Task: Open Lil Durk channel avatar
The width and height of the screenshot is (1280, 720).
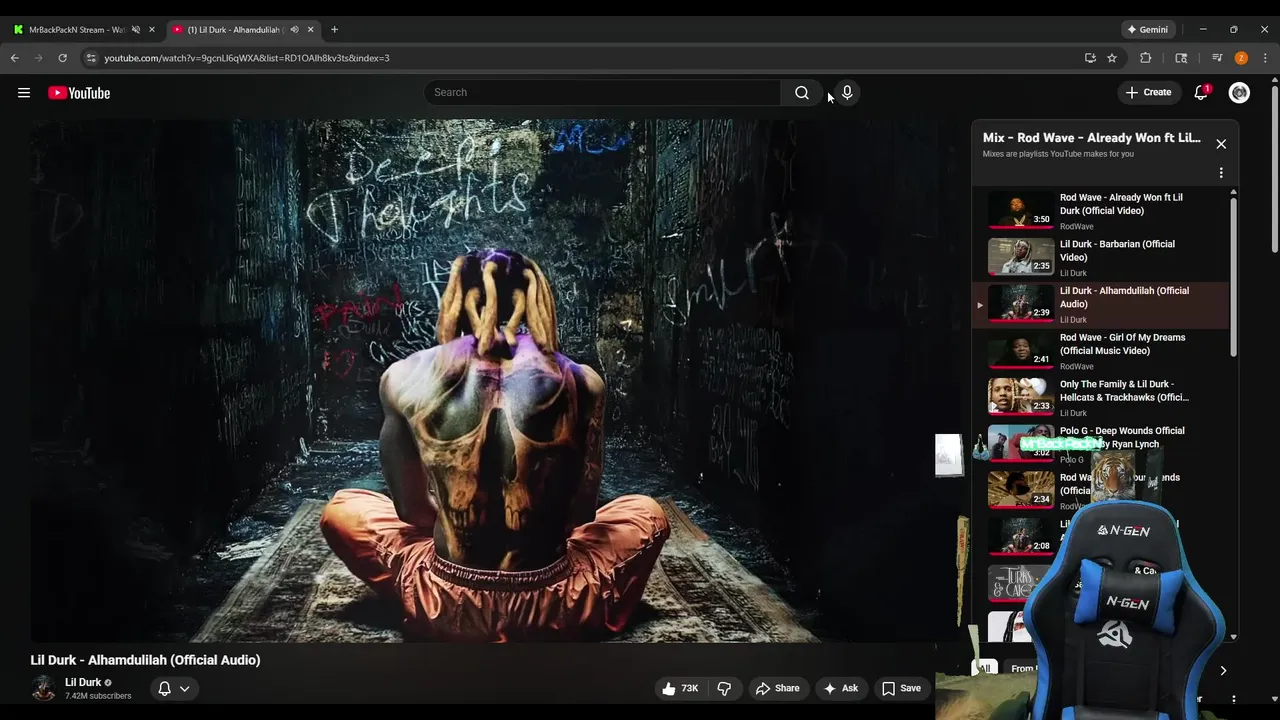Action: coord(43,688)
